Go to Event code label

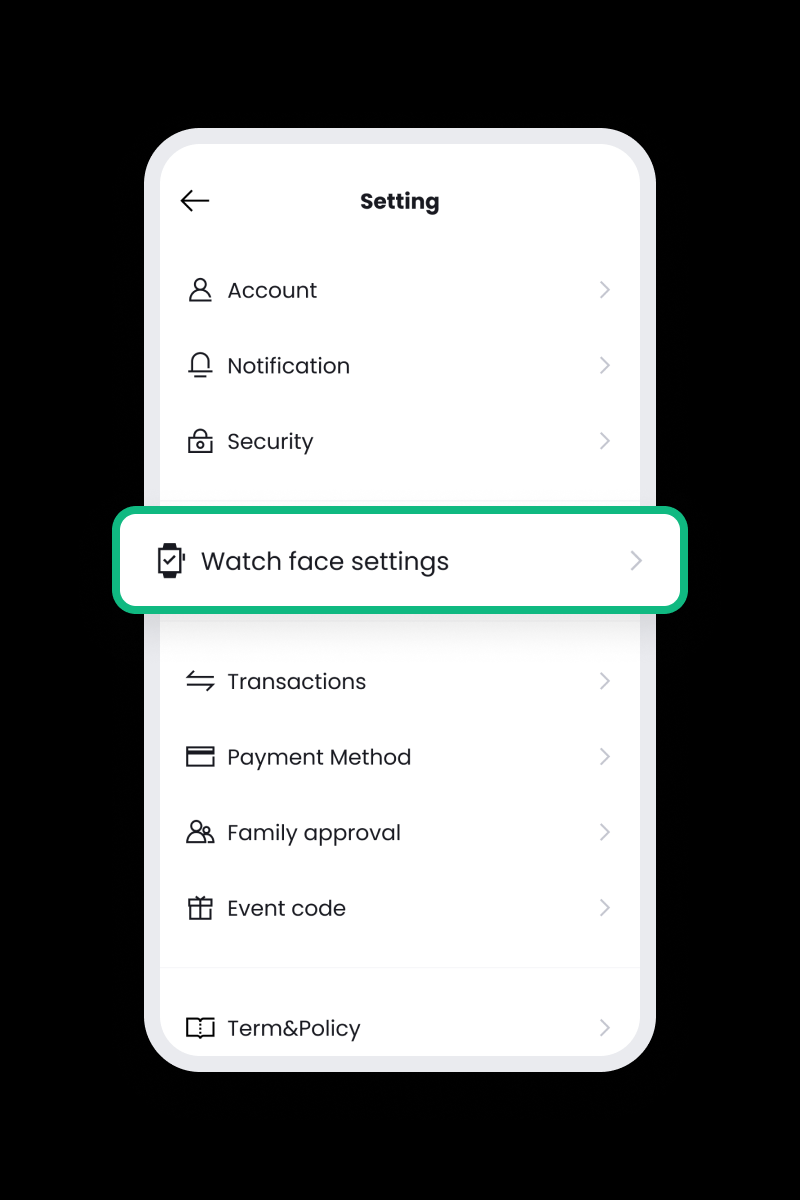(286, 908)
